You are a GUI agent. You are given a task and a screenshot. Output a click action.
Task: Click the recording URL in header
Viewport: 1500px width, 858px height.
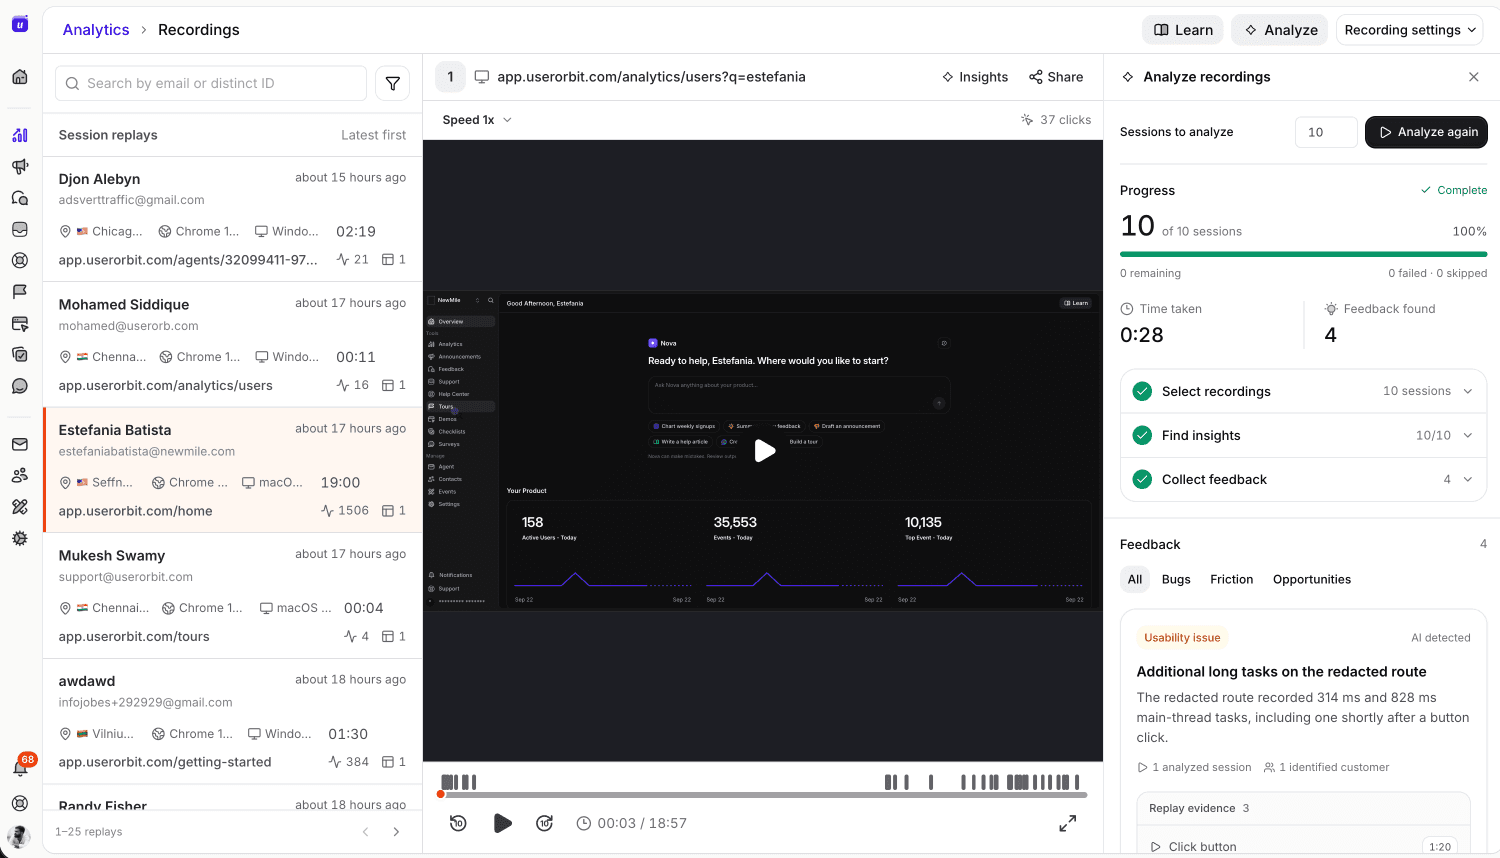[x=651, y=77]
